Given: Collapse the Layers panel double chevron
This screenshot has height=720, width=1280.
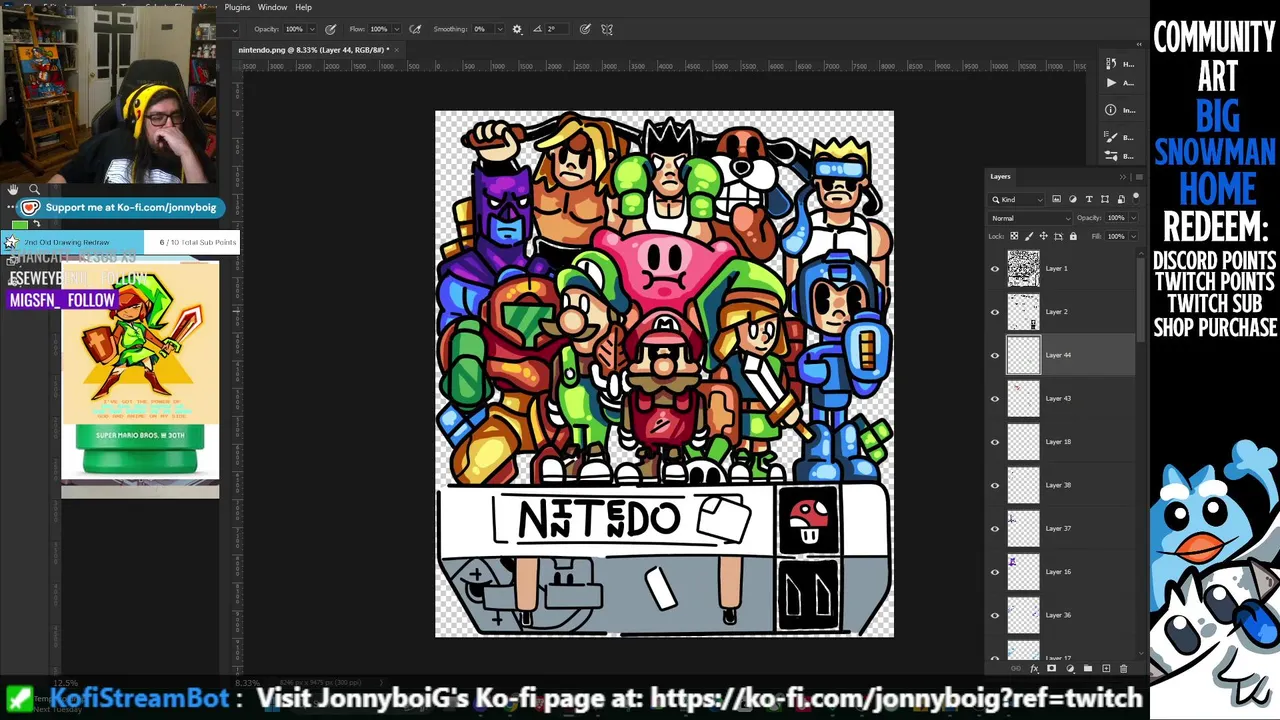Looking at the screenshot, I should tap(1123, 177).
